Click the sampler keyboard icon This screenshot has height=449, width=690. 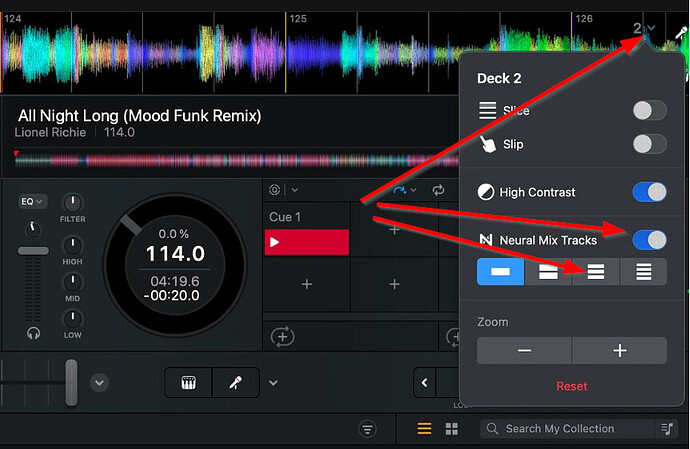(189, 382)
